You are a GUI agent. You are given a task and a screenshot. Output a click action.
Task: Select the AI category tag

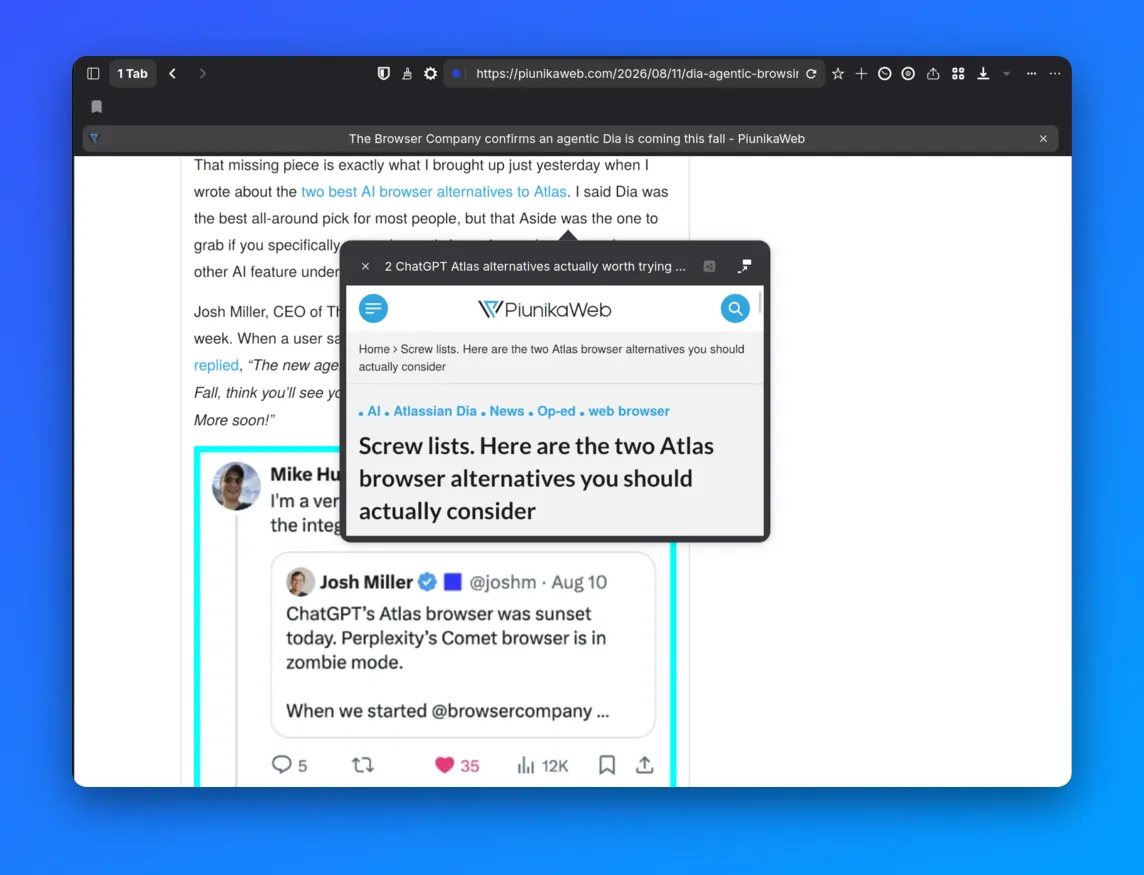(374, 411)
